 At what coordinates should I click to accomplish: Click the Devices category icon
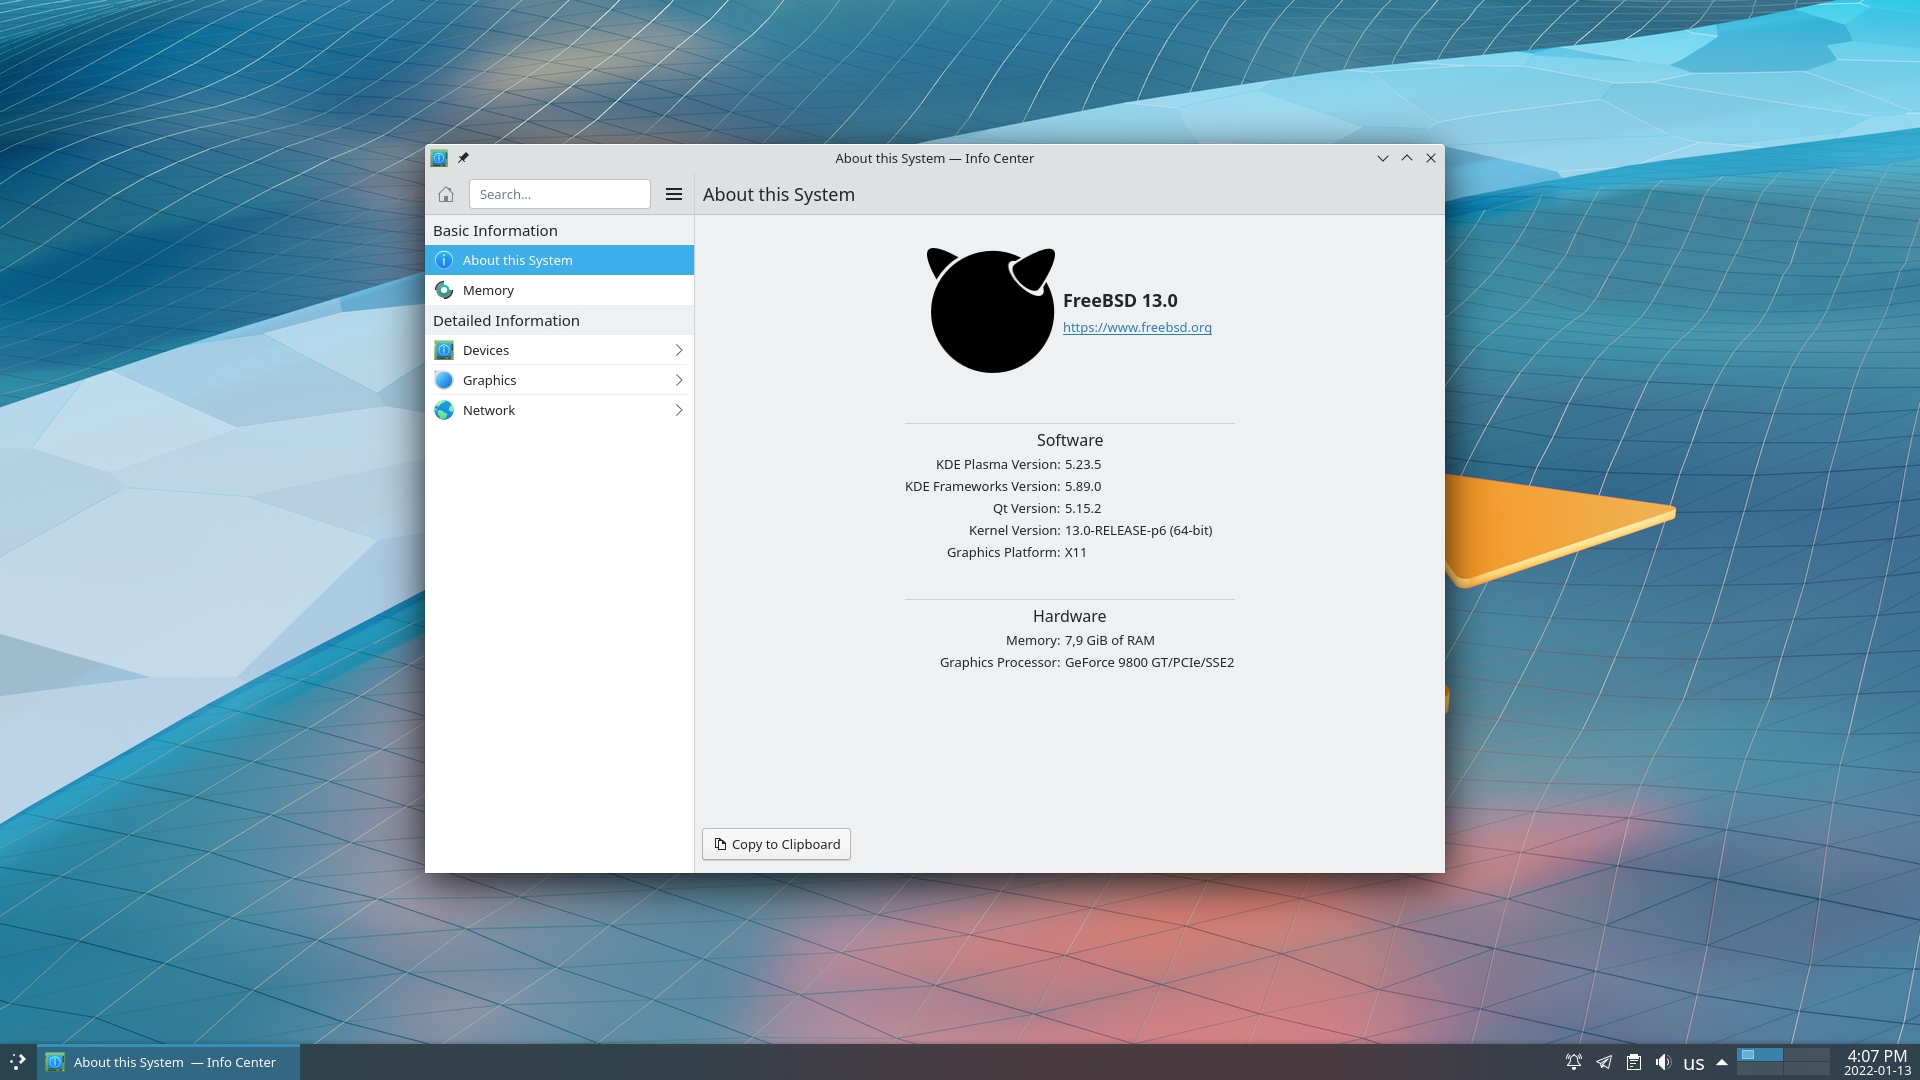pyautogui.click(x=444, y=350)
